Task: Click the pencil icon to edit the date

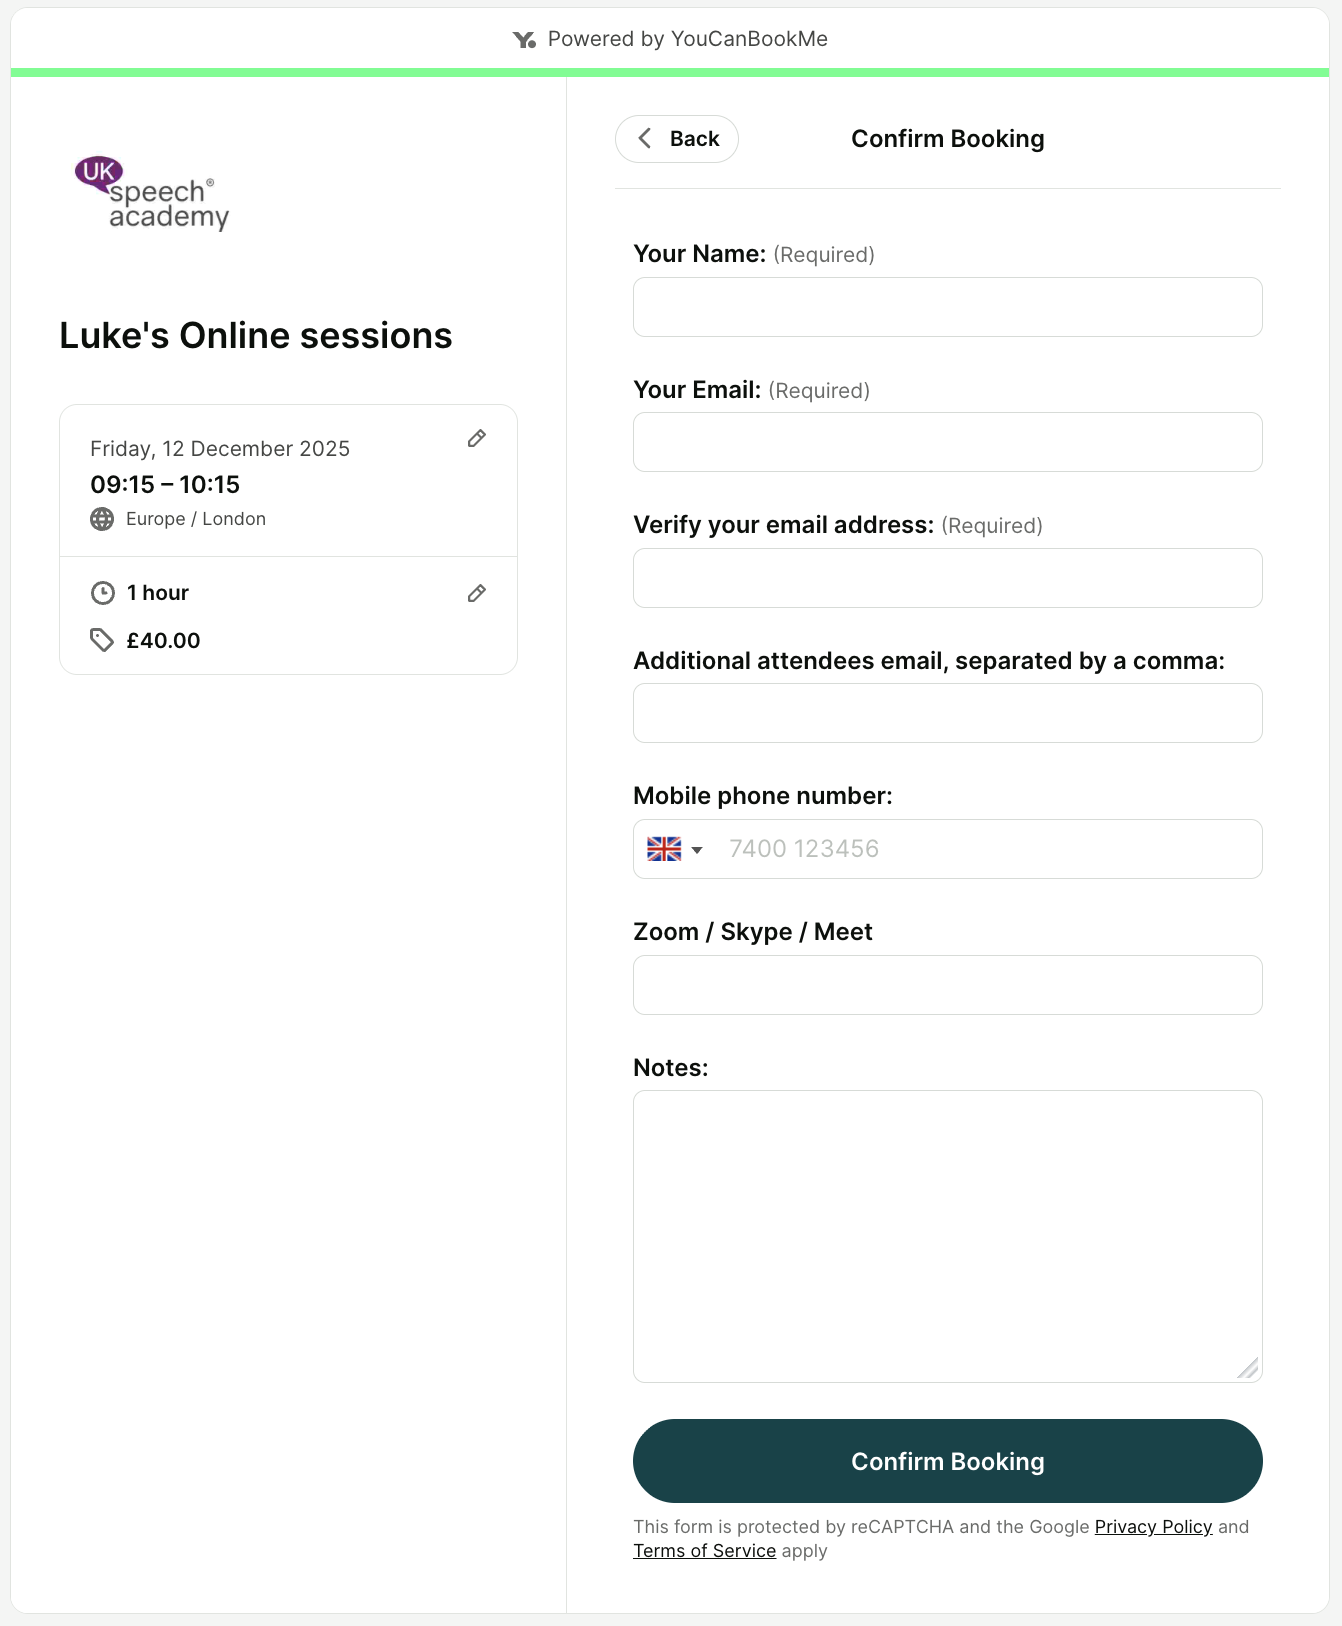Action: pyautogui.click(x=477, y=439)
